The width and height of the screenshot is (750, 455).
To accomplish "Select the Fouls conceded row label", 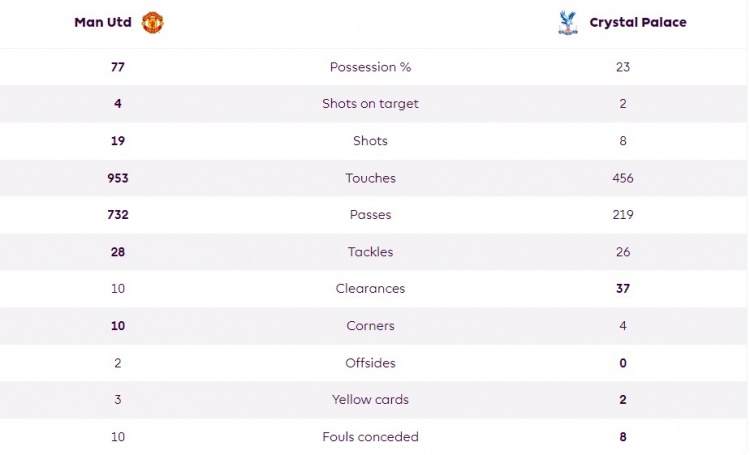I will click(x=371, y=437).
